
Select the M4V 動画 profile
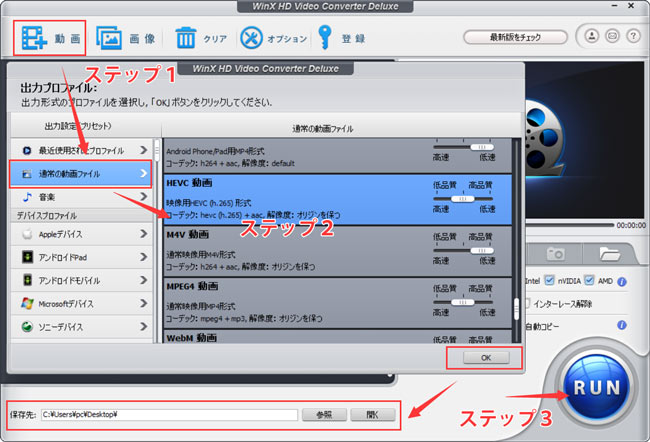tap(337, 251)
